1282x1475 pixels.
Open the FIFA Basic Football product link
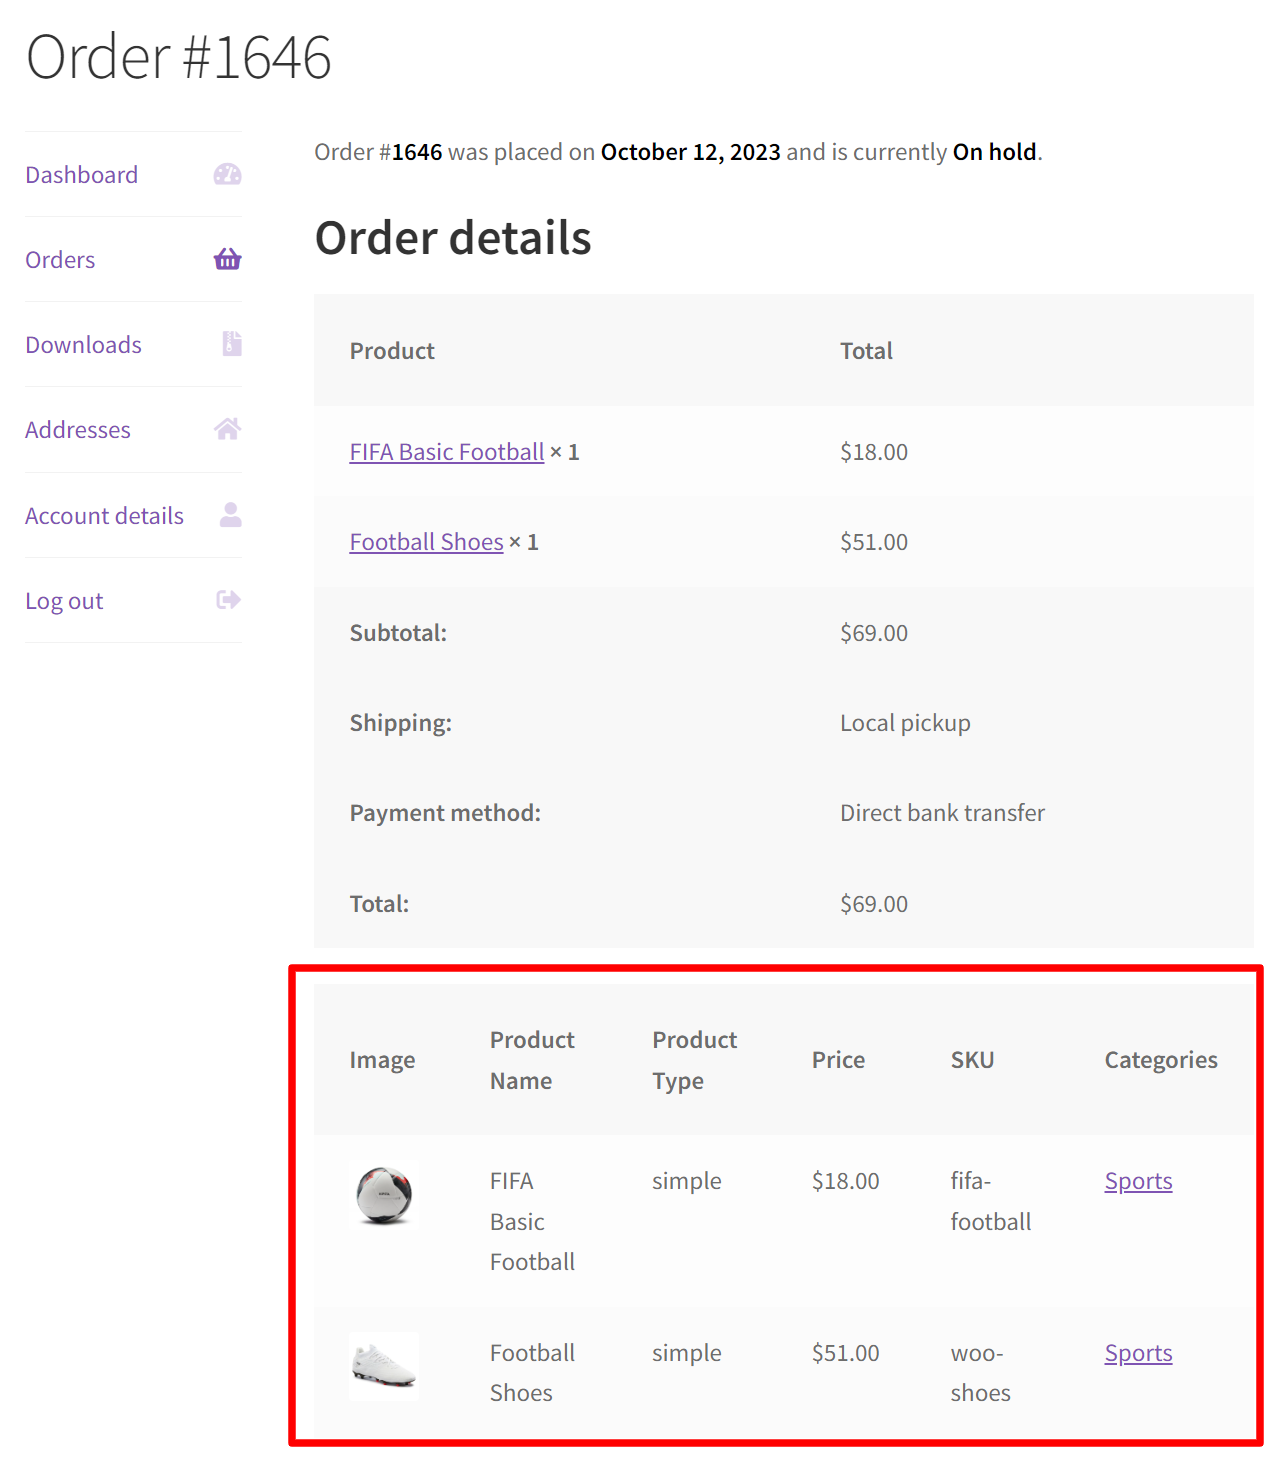[x=446, y=452]
